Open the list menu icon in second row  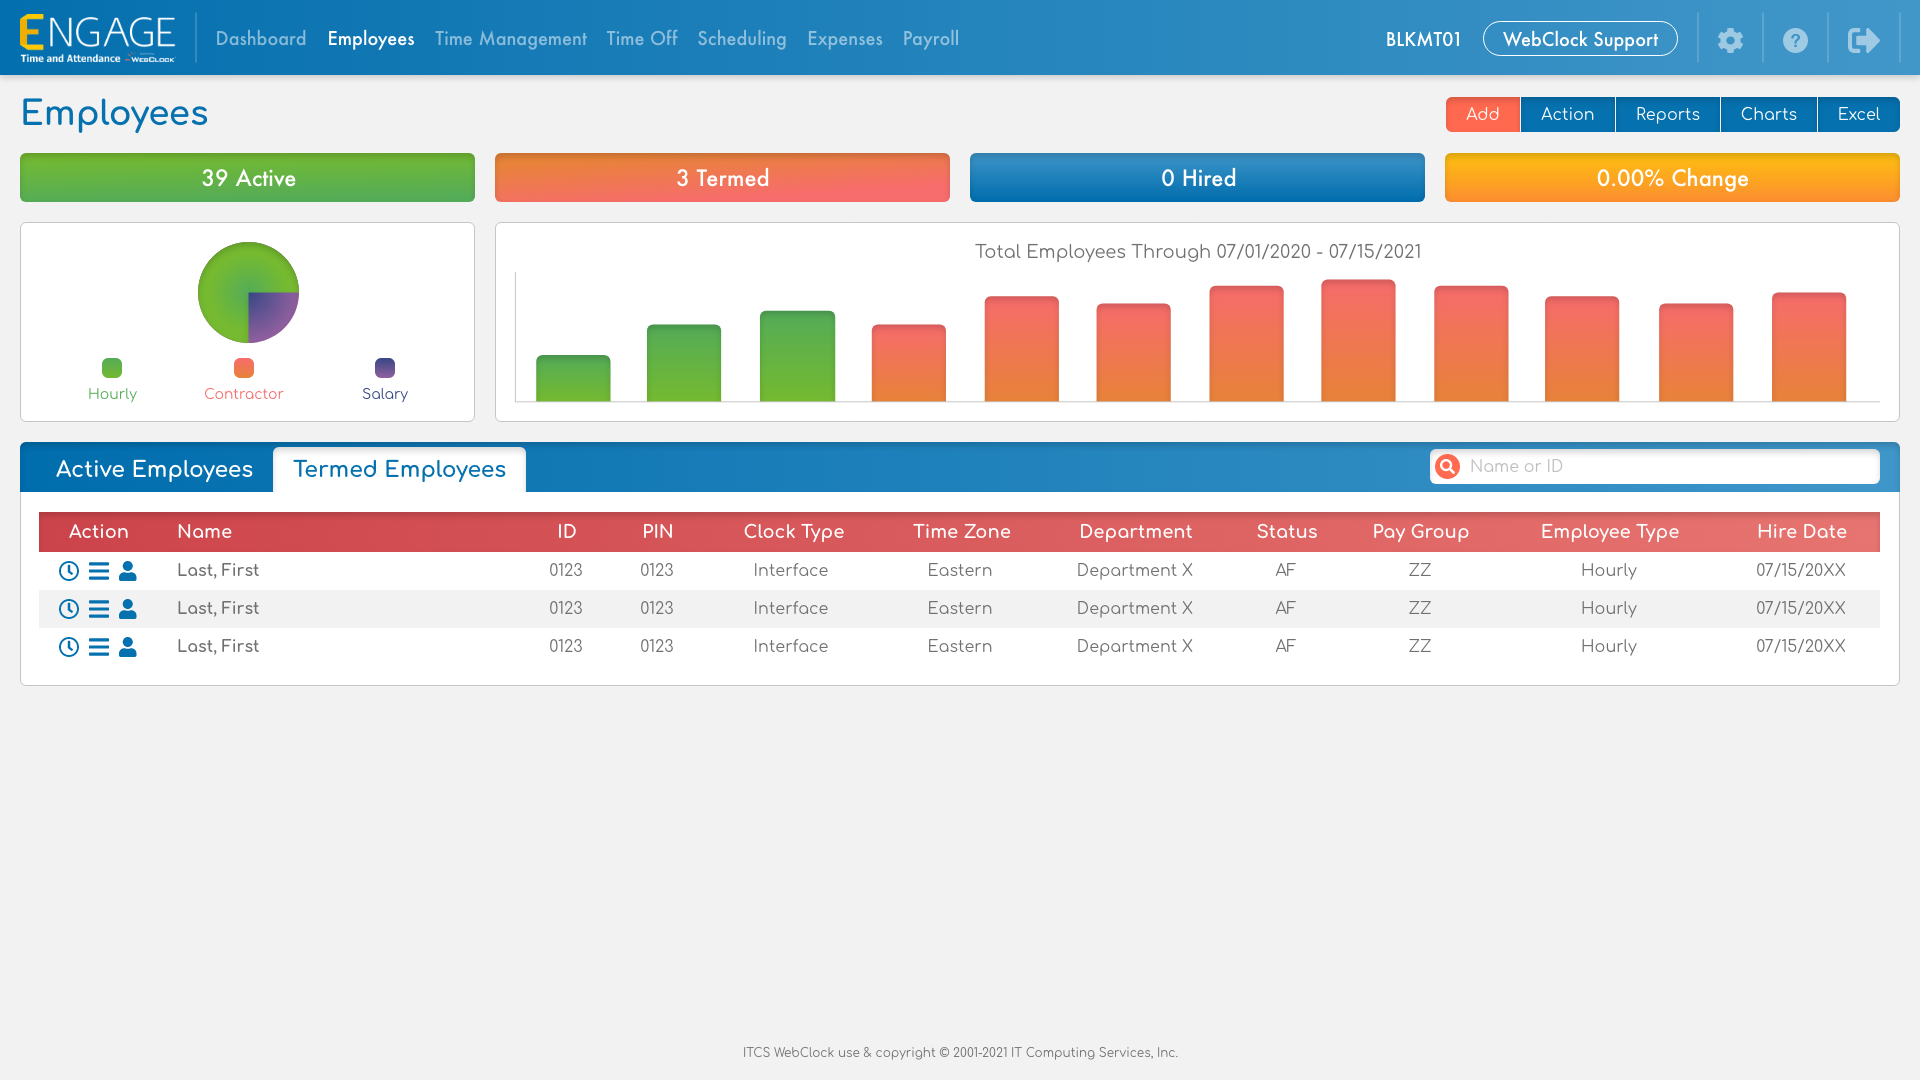click(98, 609)
